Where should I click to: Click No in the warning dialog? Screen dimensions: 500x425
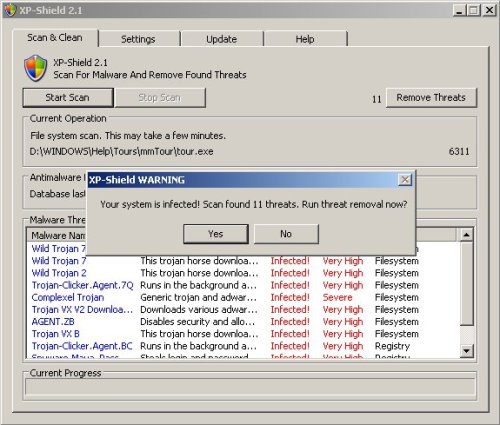(x=286, y=234)
